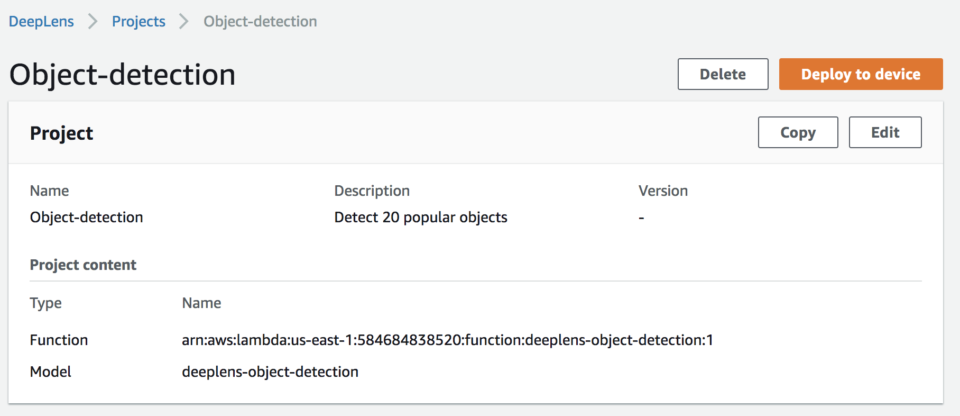Screen dimensions: 960x416
Task: Click the Function type row label
Action: (x=59, y=340)
